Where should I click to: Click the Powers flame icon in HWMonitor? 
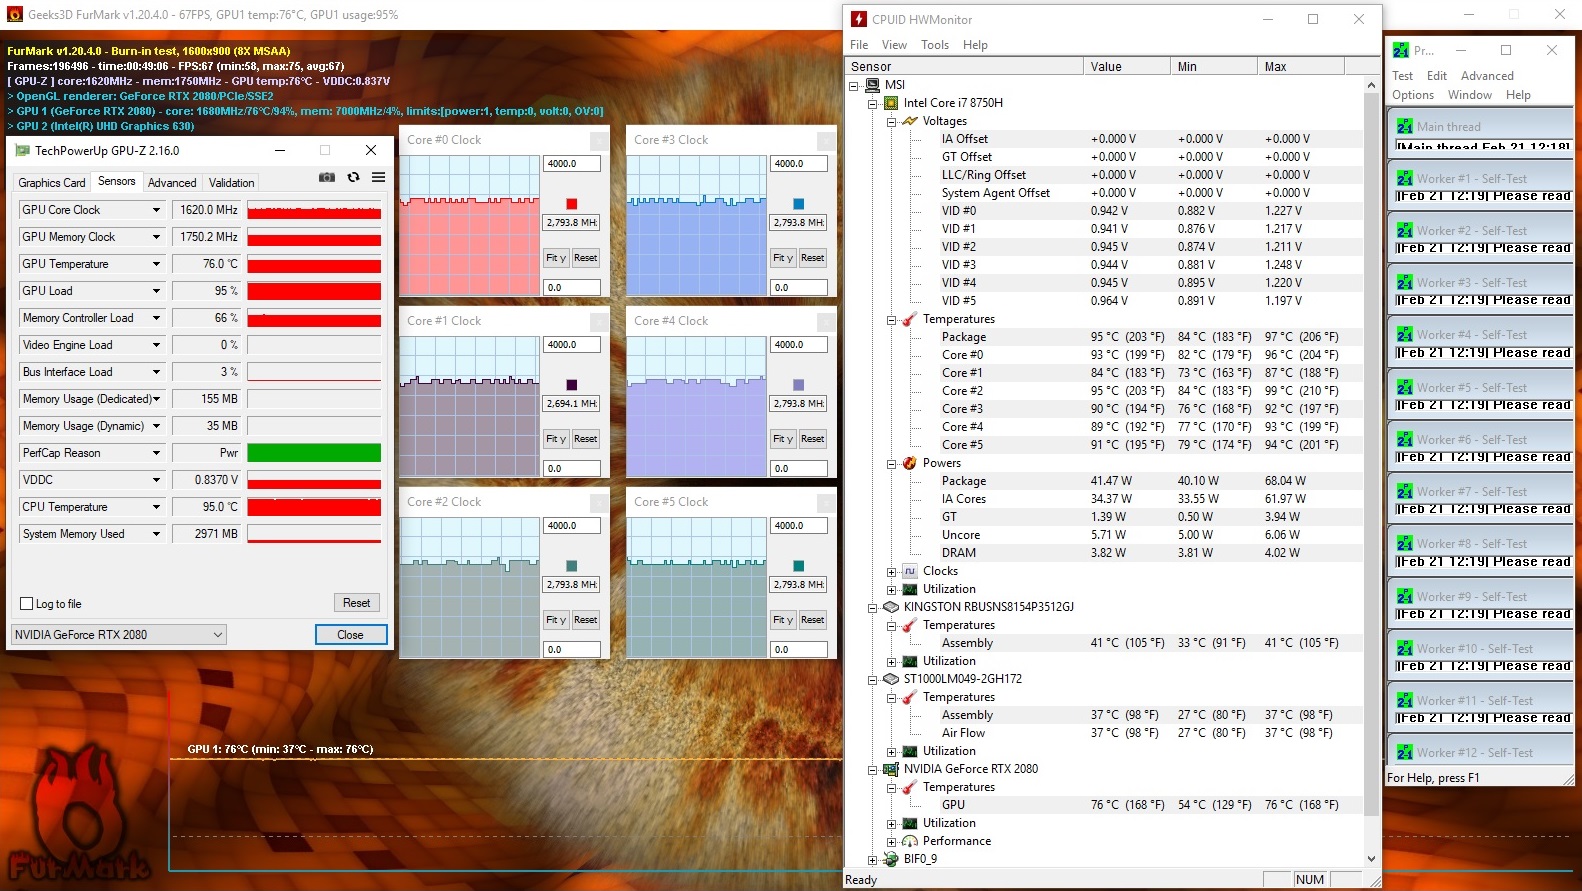pyautogui.click(x=910, y=464)
